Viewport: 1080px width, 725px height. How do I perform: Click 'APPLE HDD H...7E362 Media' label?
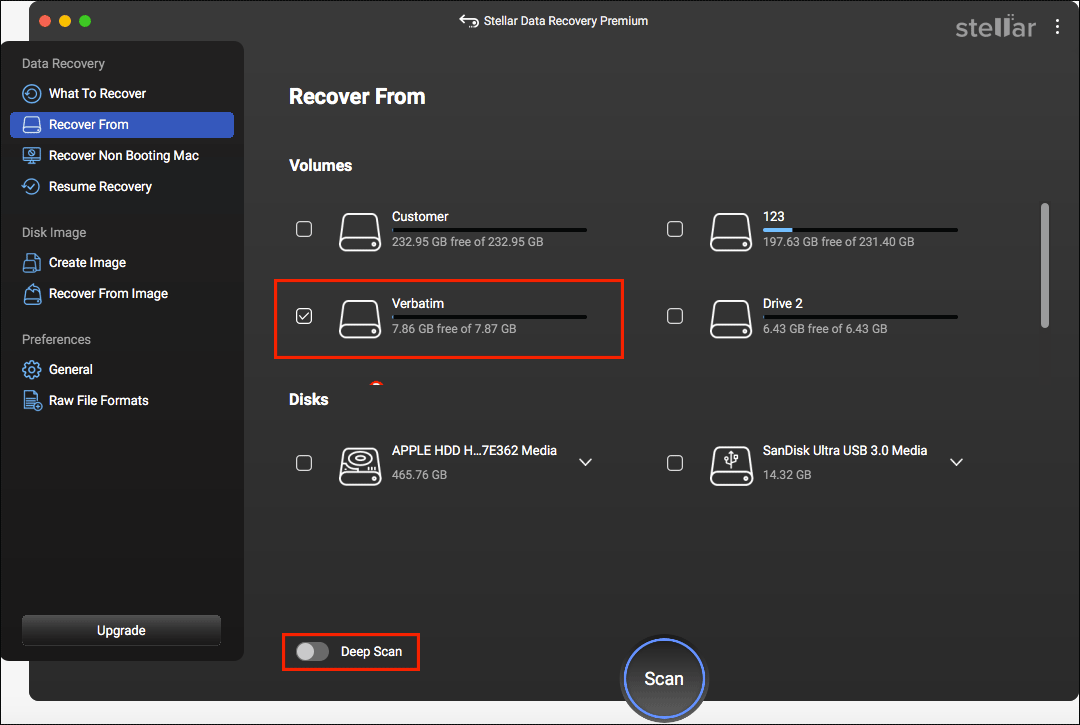pyautogui.click(x=475, y=450)
